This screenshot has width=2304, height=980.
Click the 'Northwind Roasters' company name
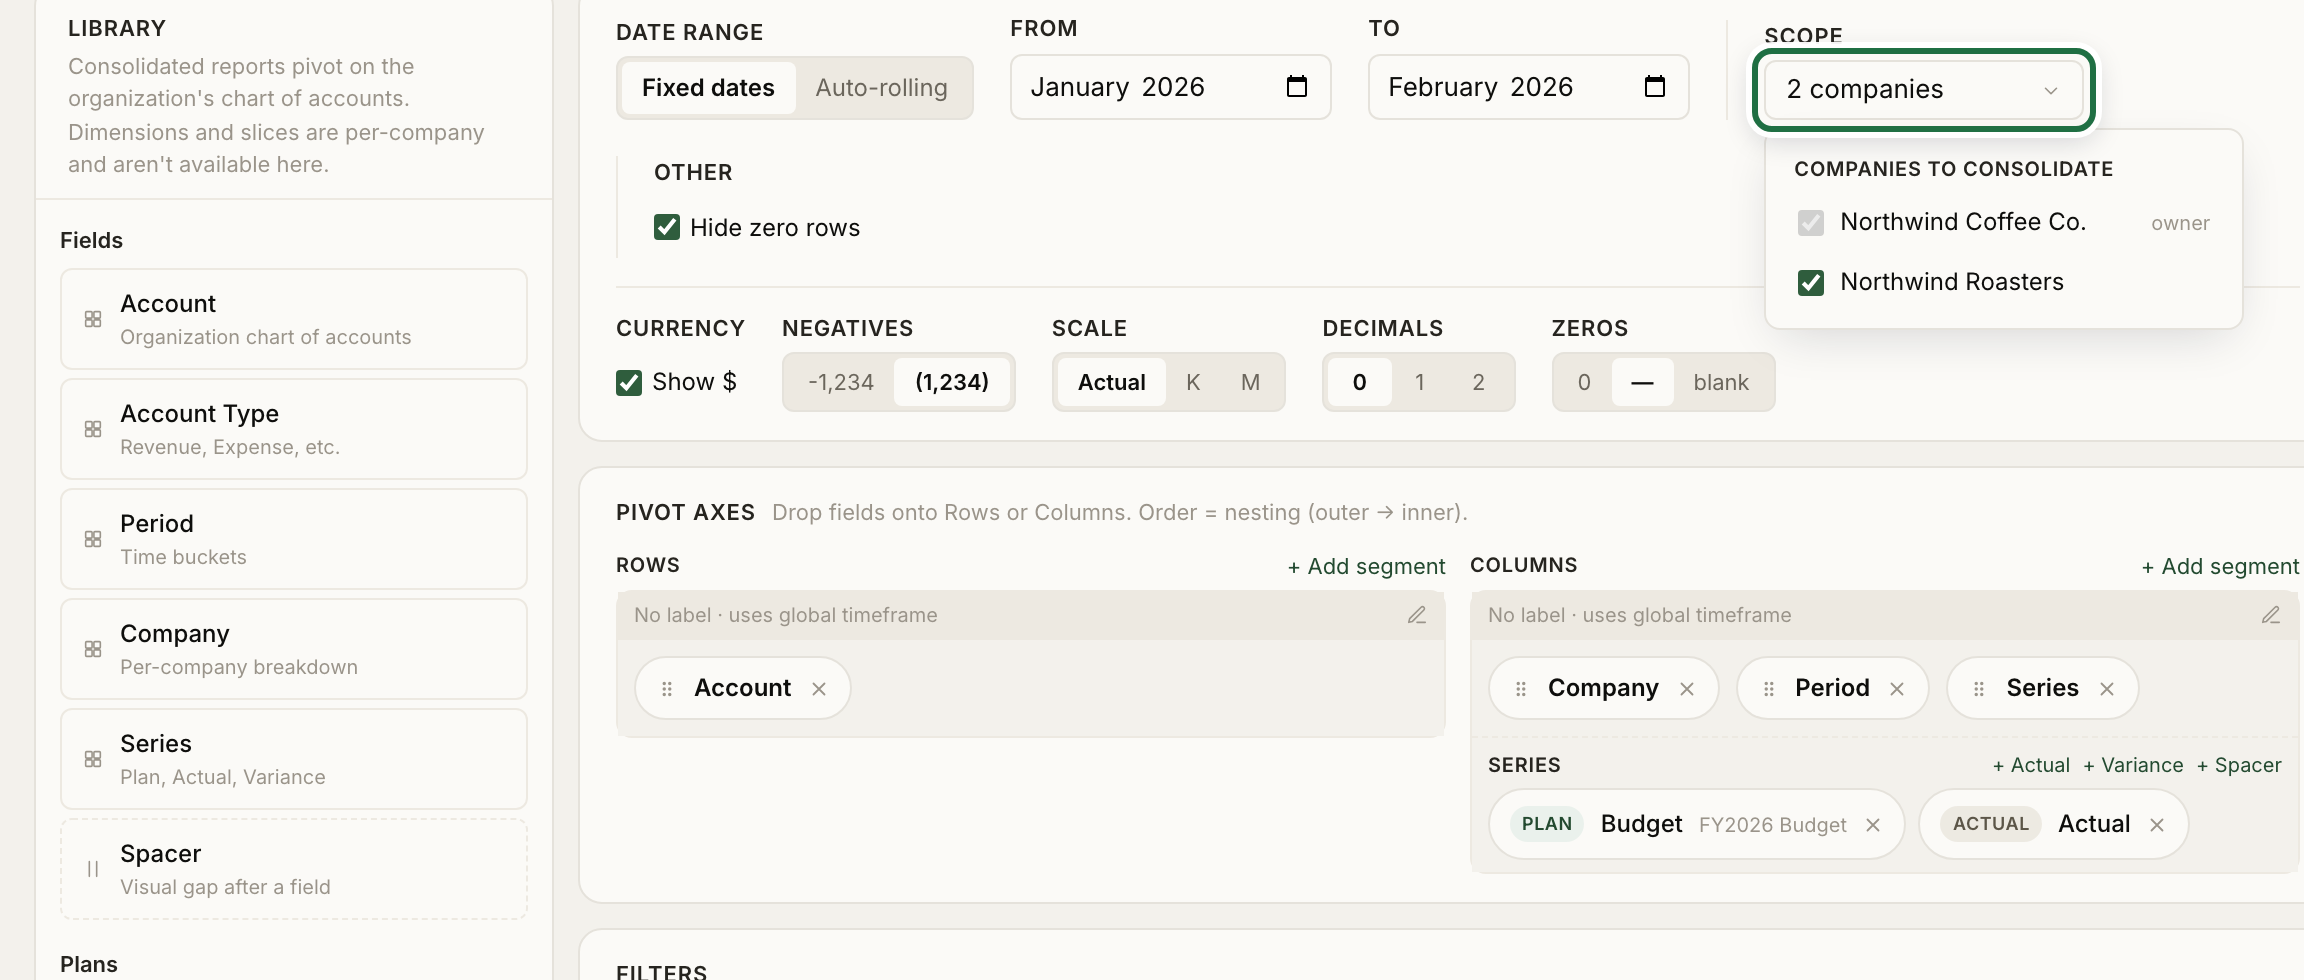pos(1952,282)
